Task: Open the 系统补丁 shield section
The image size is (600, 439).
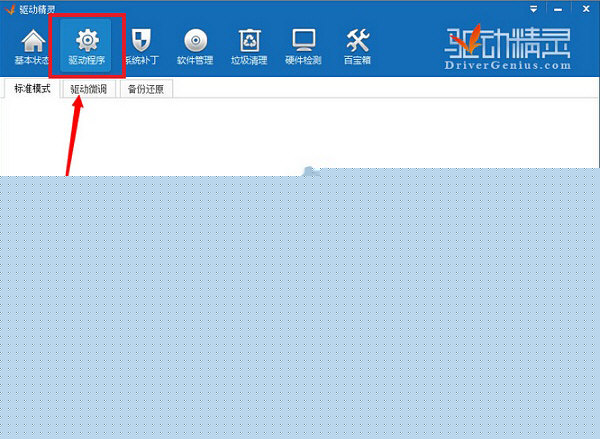Action: click(142, 47)
